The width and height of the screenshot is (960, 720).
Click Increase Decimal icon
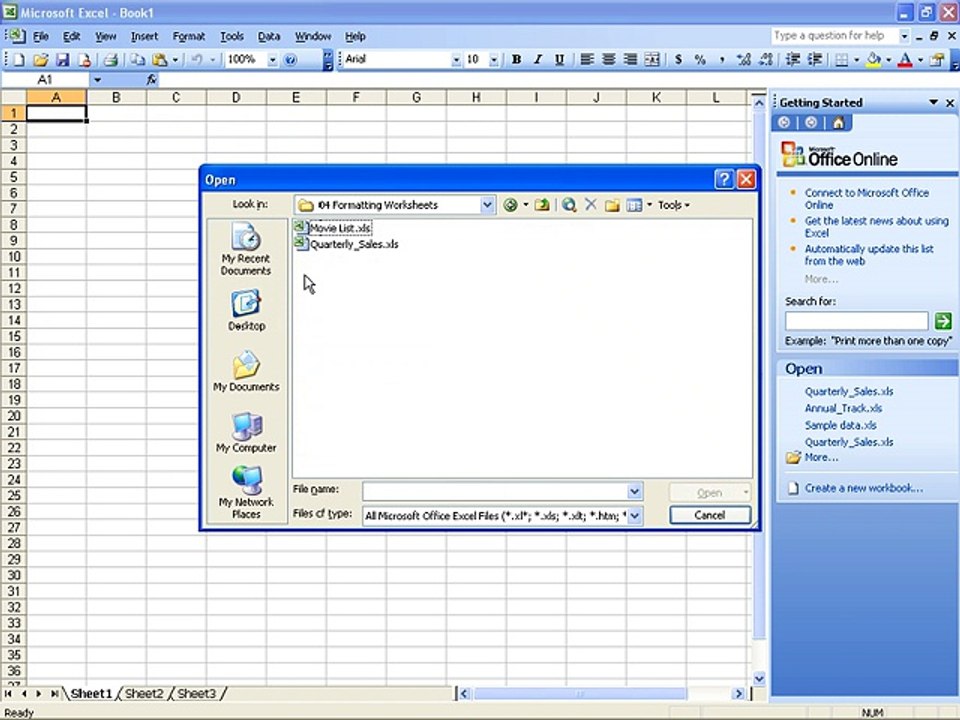click(x=744, y=59)
